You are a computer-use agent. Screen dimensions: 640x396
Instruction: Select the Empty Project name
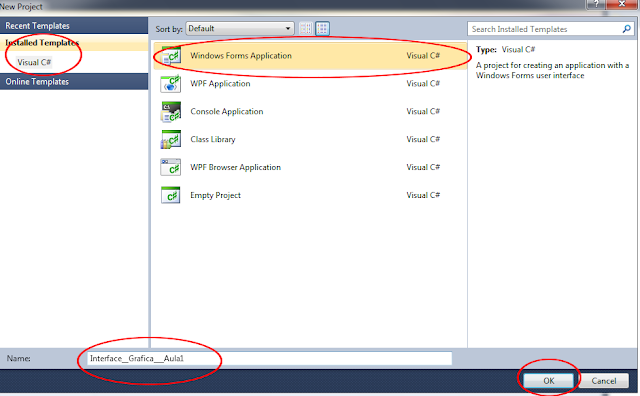coord(215,196)
